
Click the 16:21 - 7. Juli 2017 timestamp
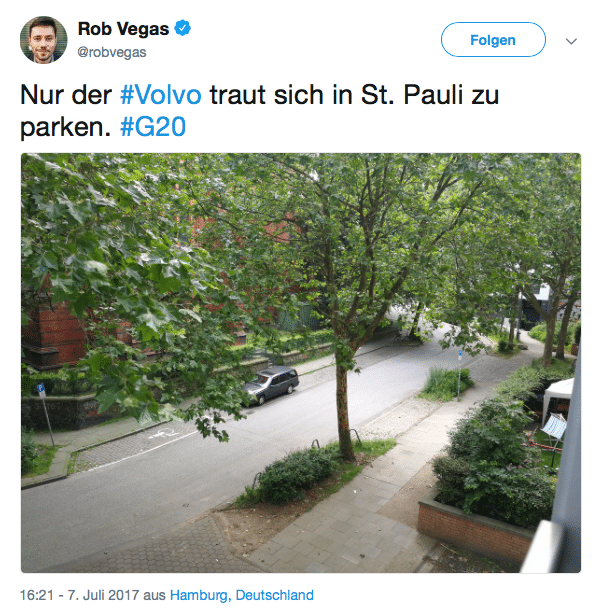79,595
